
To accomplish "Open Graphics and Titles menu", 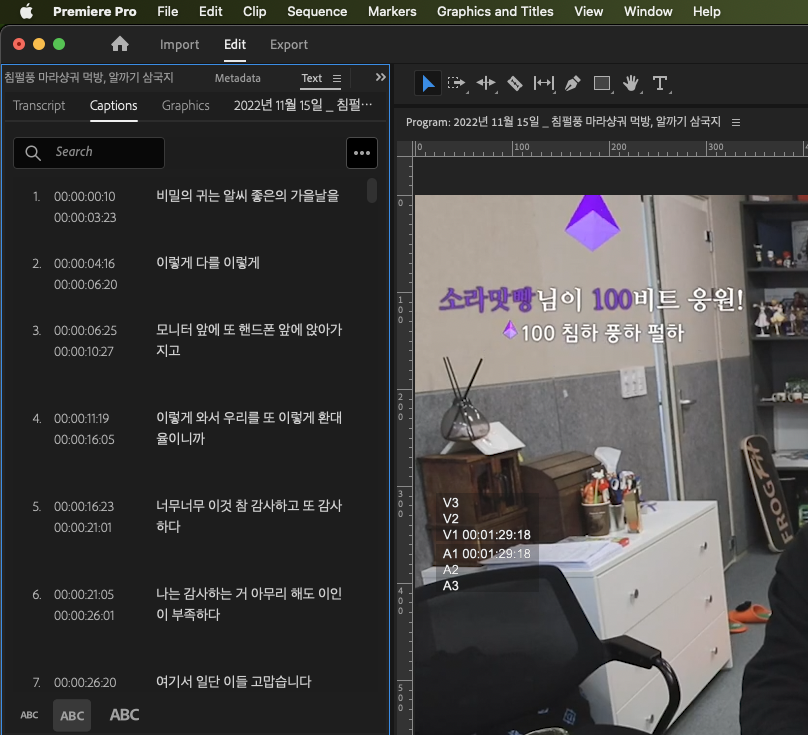I will coord(495,11).
